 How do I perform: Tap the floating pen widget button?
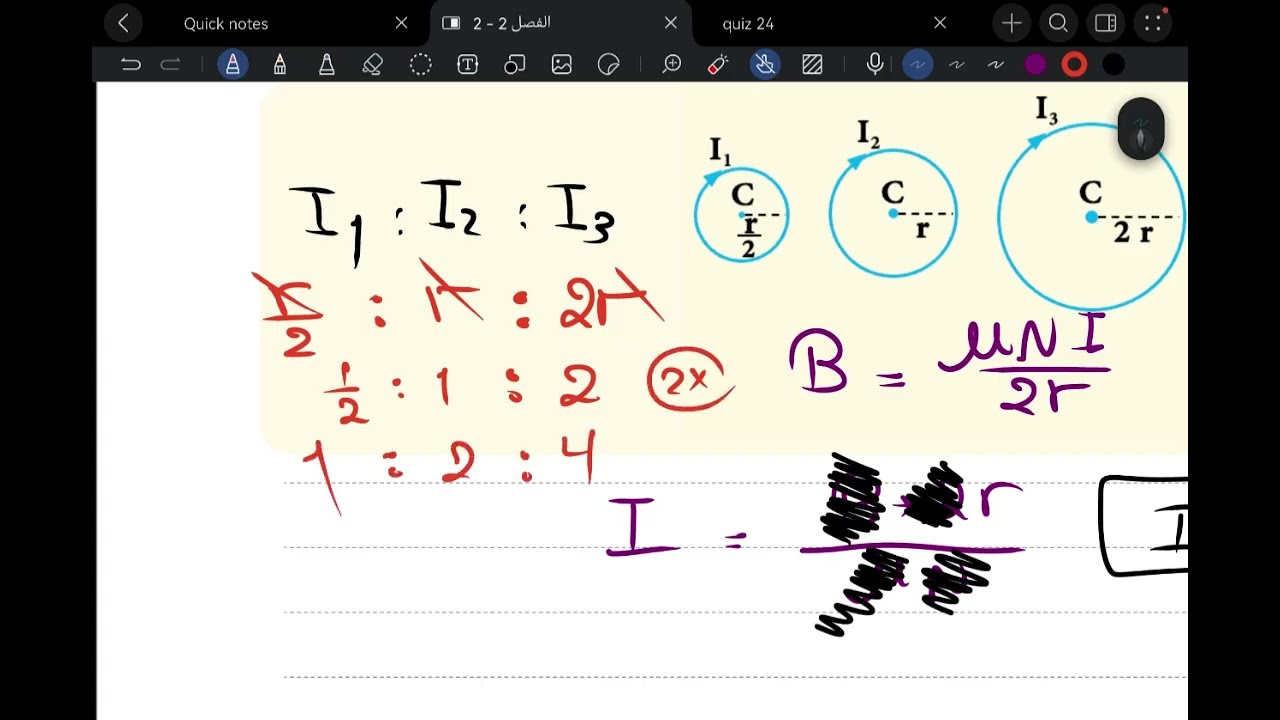click(1141, 129)
